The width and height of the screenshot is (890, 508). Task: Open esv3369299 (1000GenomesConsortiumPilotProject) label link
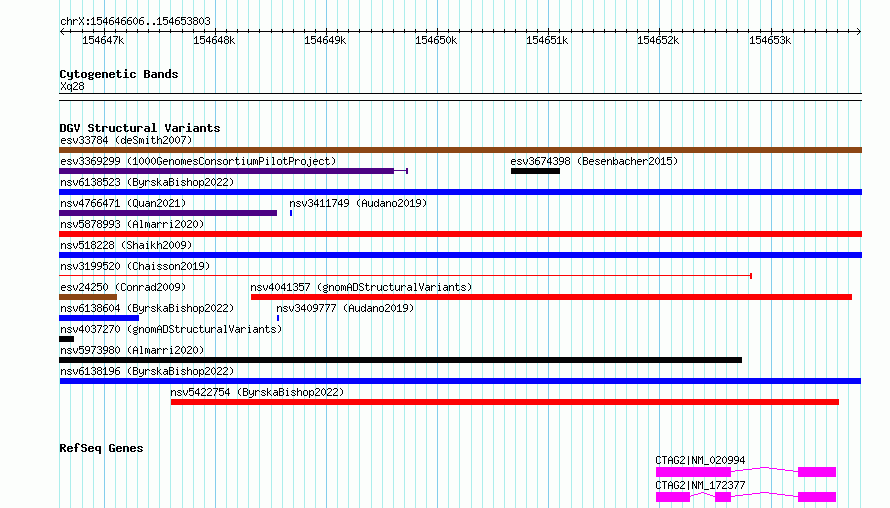click(x=198, y=161)
